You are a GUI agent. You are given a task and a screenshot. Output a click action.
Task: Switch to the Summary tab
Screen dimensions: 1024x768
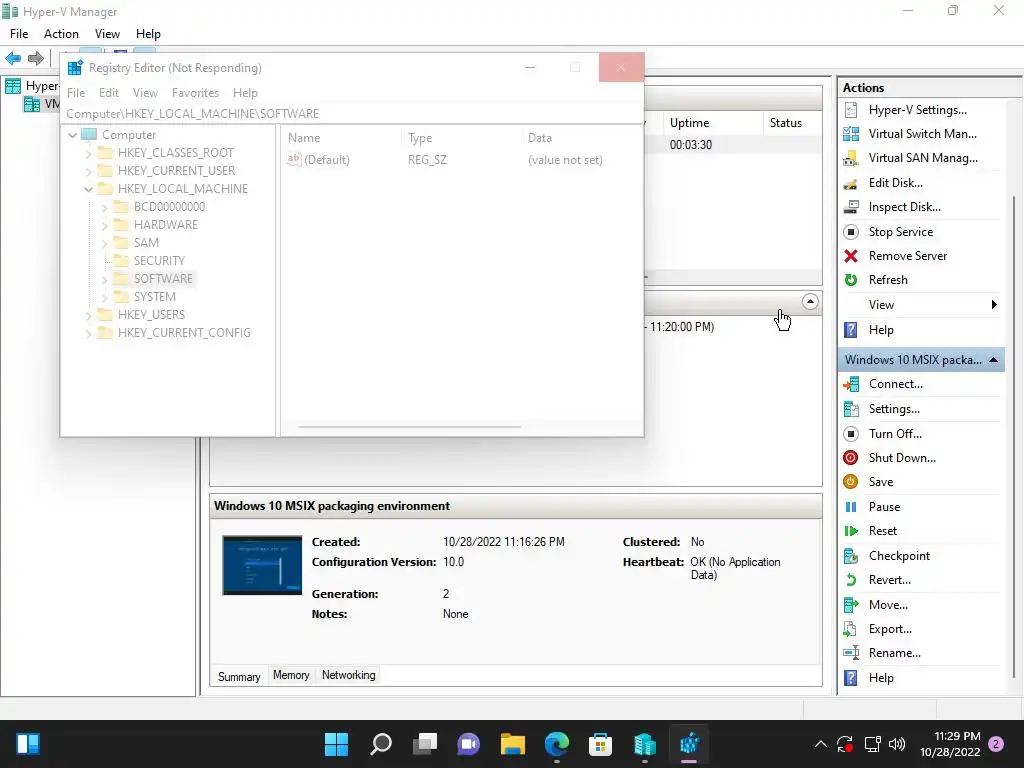239,677
